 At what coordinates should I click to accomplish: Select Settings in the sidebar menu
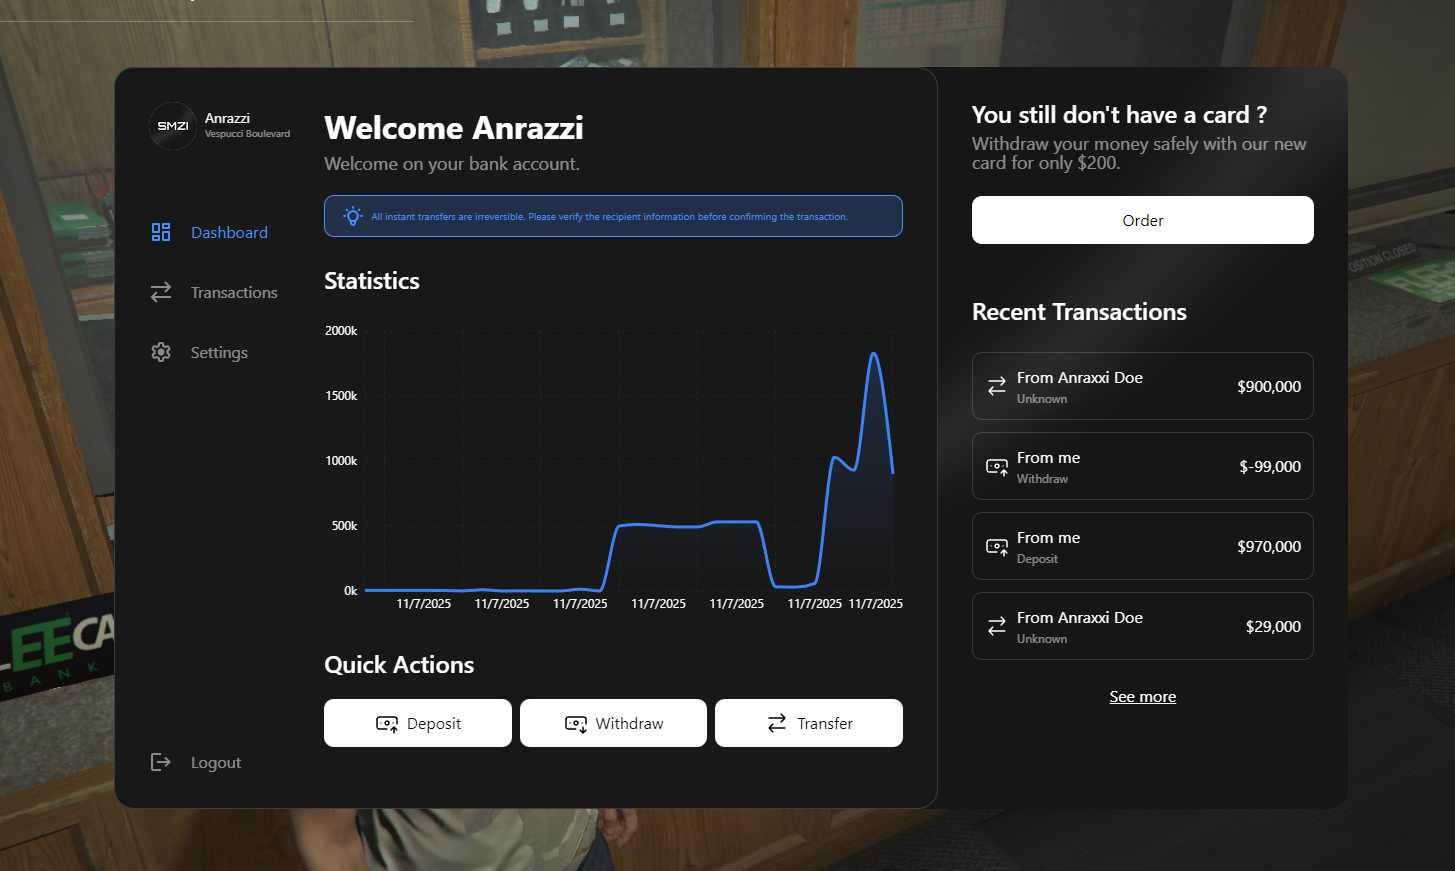coord(219,352)
